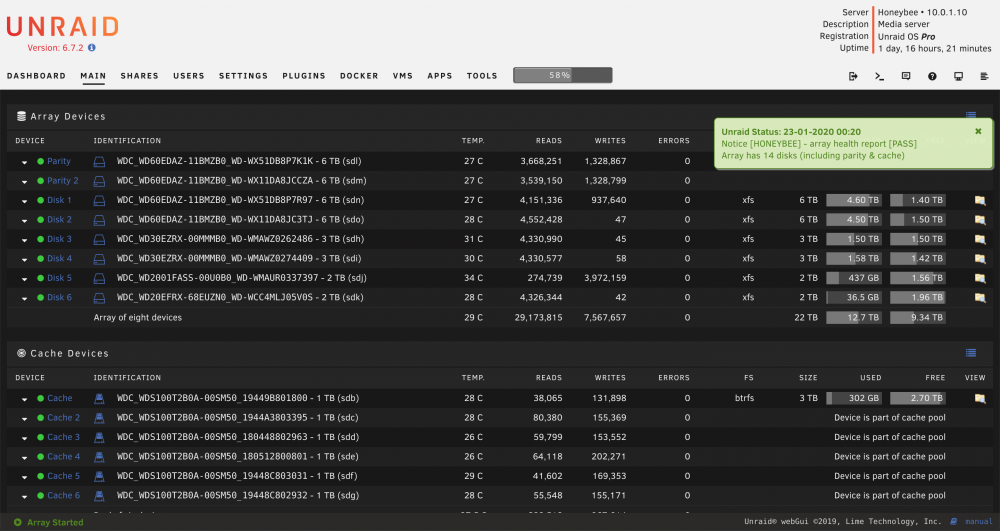1000x531 pixels.
Task: Expand the Disk 1 row dropdown arrow
Action: coord(24,201)
